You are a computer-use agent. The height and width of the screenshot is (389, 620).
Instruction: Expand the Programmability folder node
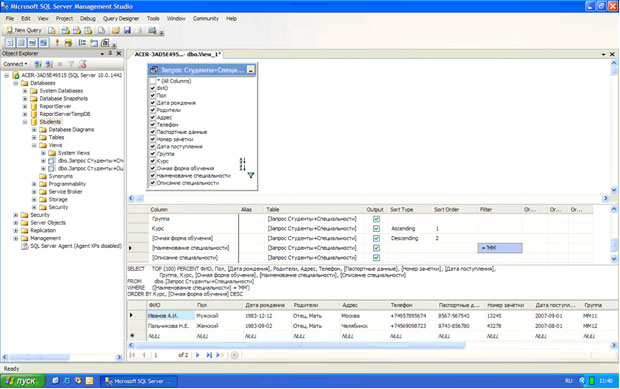pyautogui.click(x=34, y=184)
